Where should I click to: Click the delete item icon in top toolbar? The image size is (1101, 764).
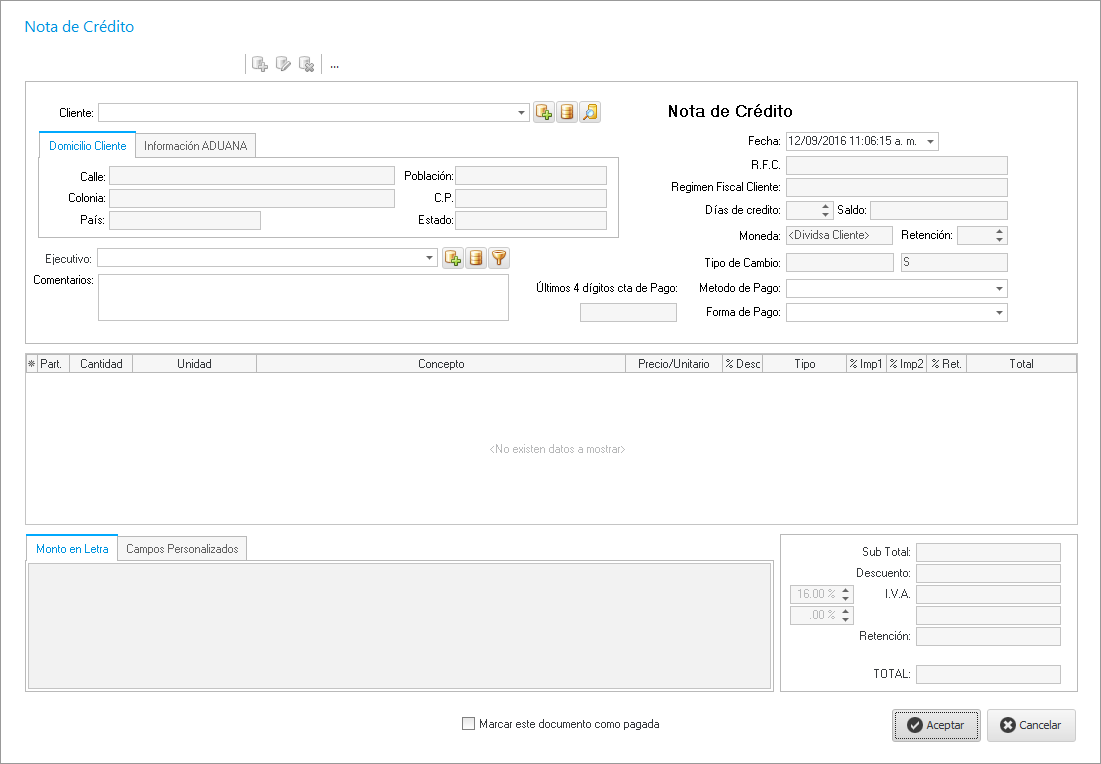[307, 65]
